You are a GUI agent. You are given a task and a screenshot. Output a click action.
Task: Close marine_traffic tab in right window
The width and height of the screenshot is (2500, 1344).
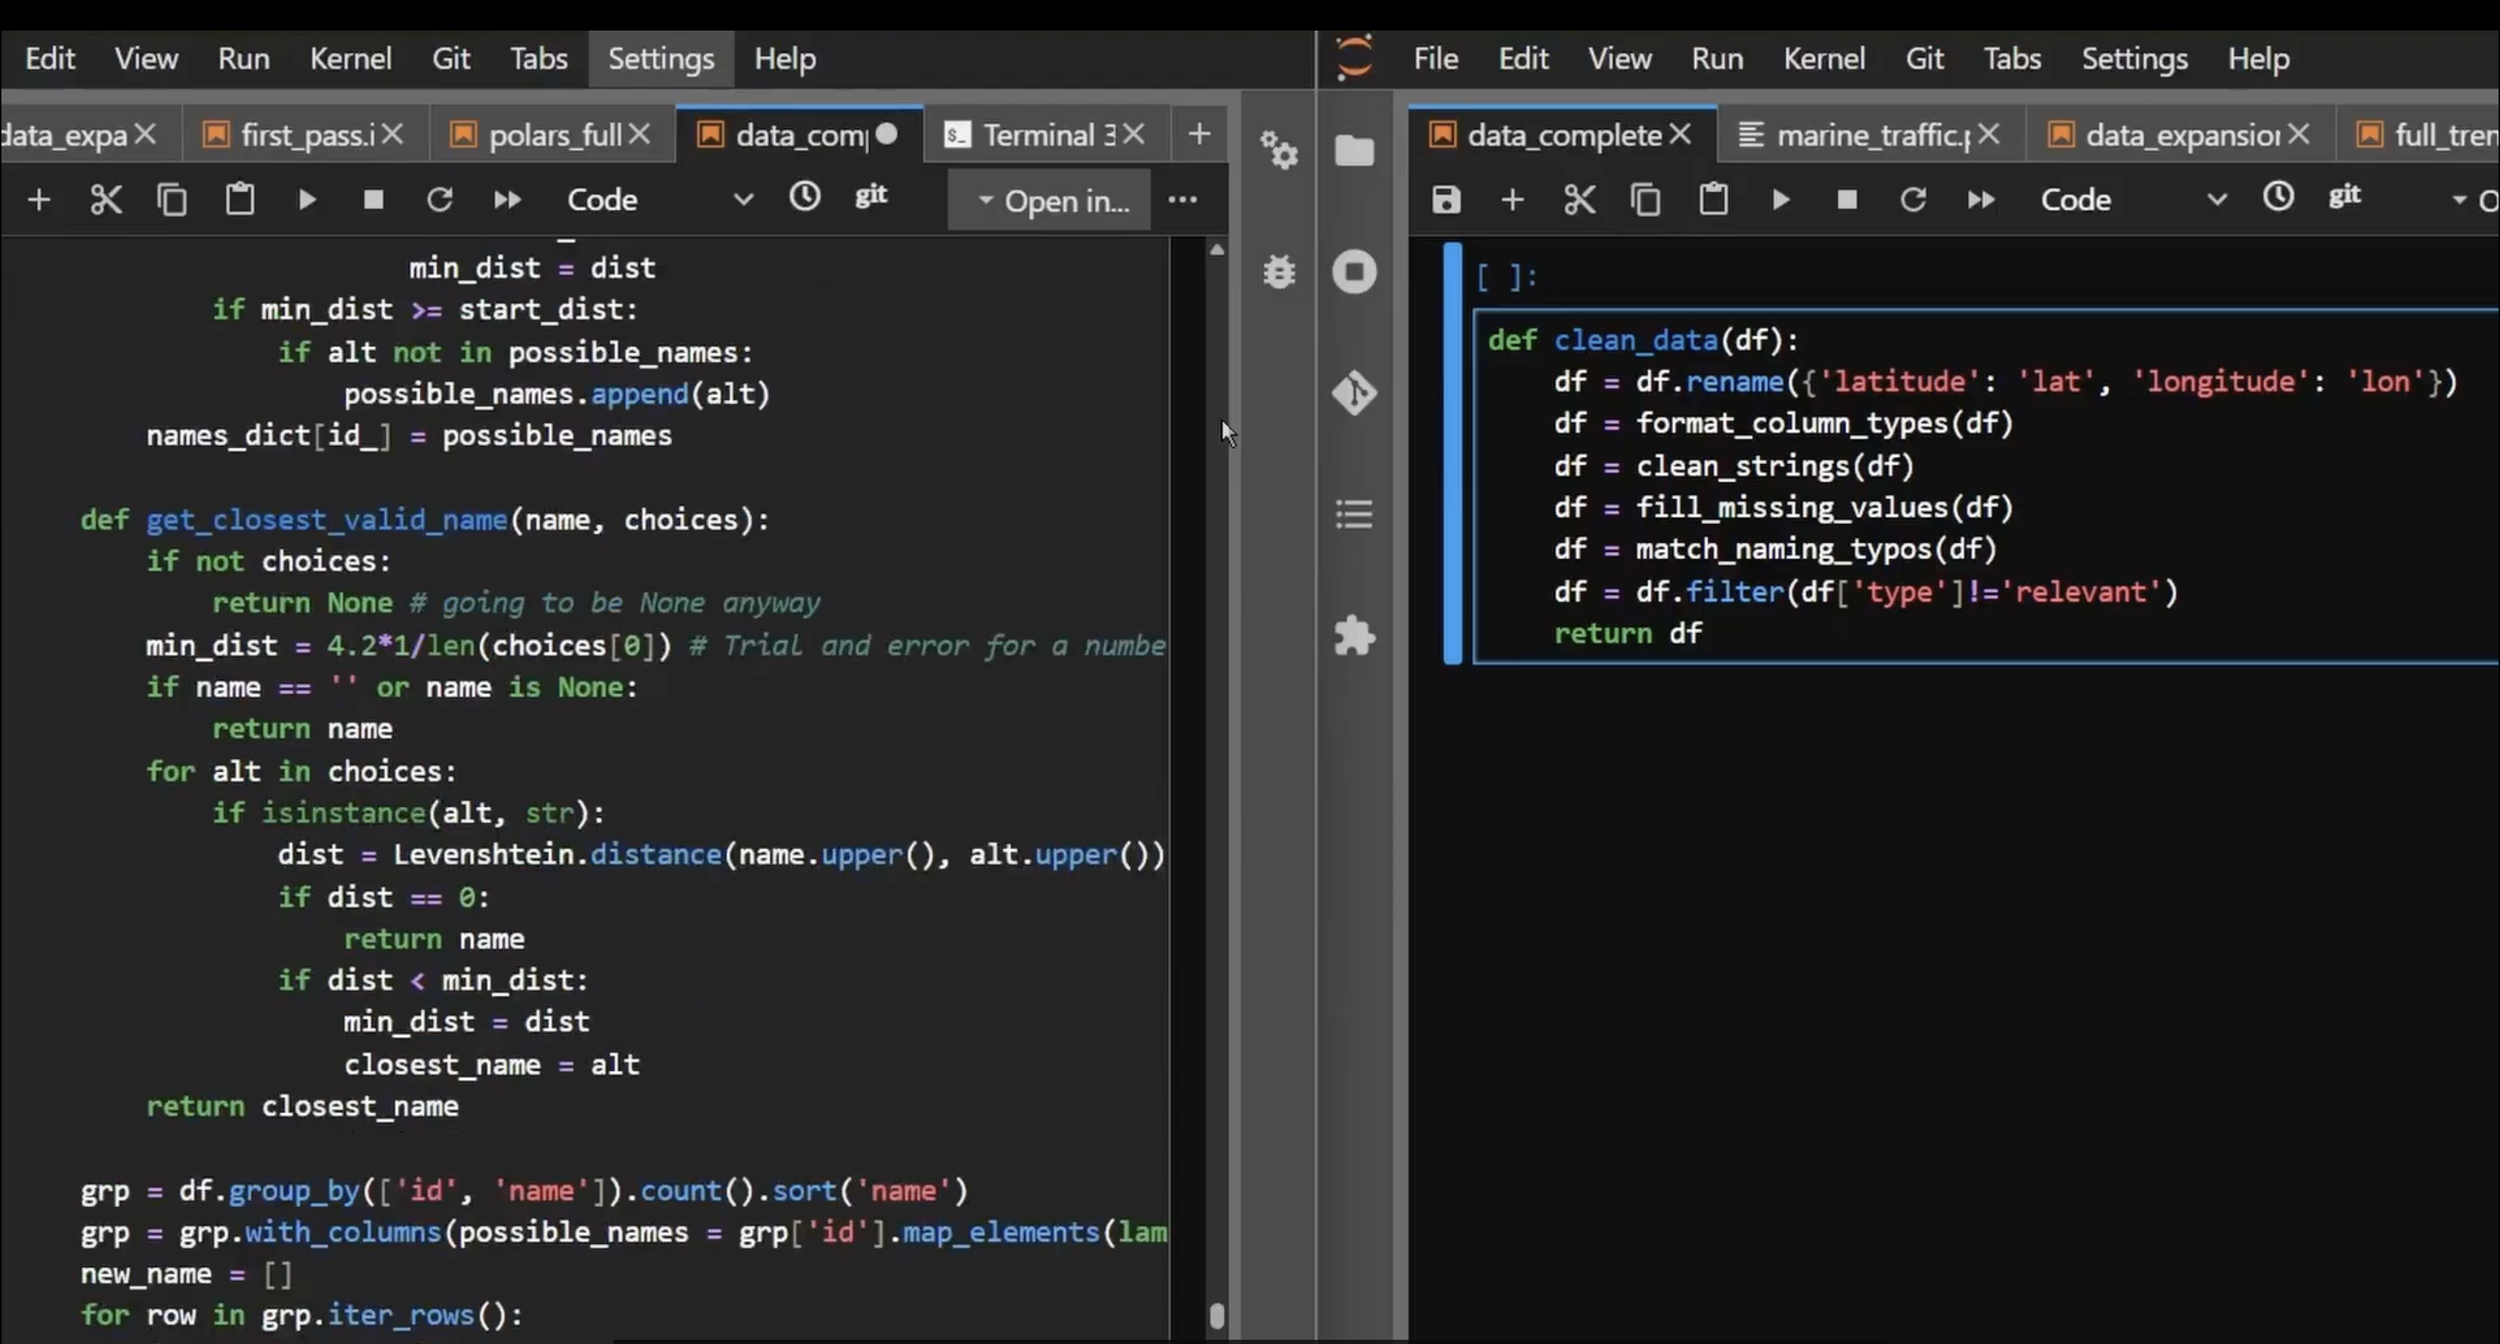1989,134
